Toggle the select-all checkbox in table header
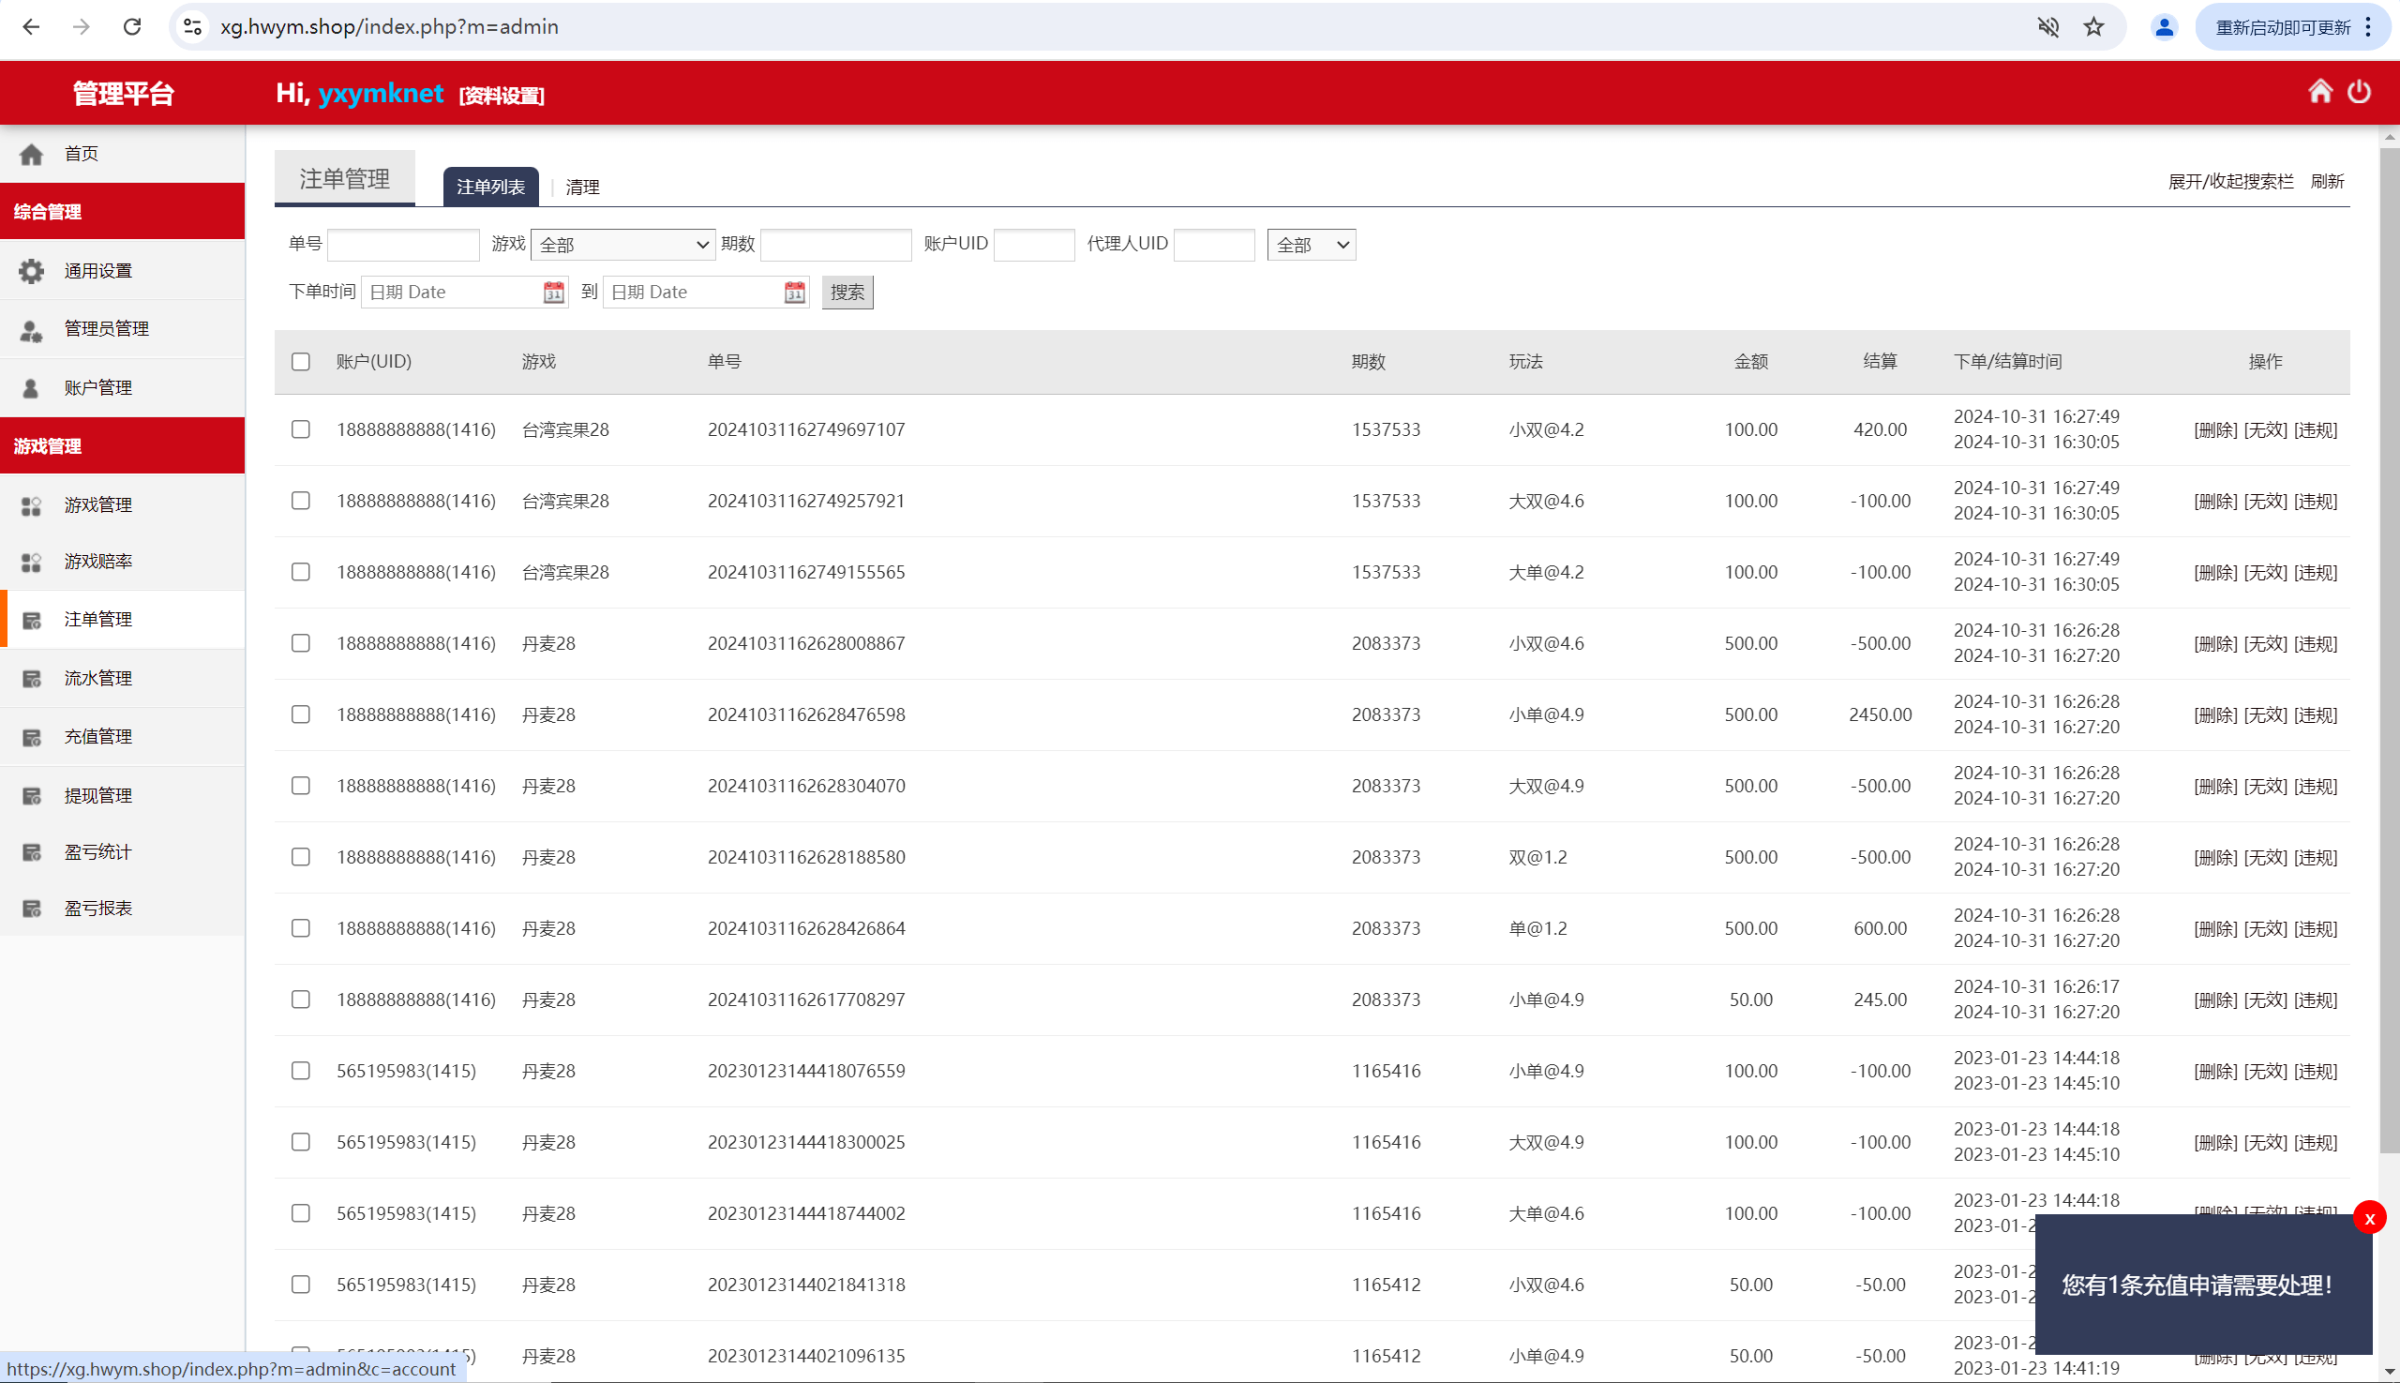The width and height of the screenshot is (2400, 1383). (301, 362)
